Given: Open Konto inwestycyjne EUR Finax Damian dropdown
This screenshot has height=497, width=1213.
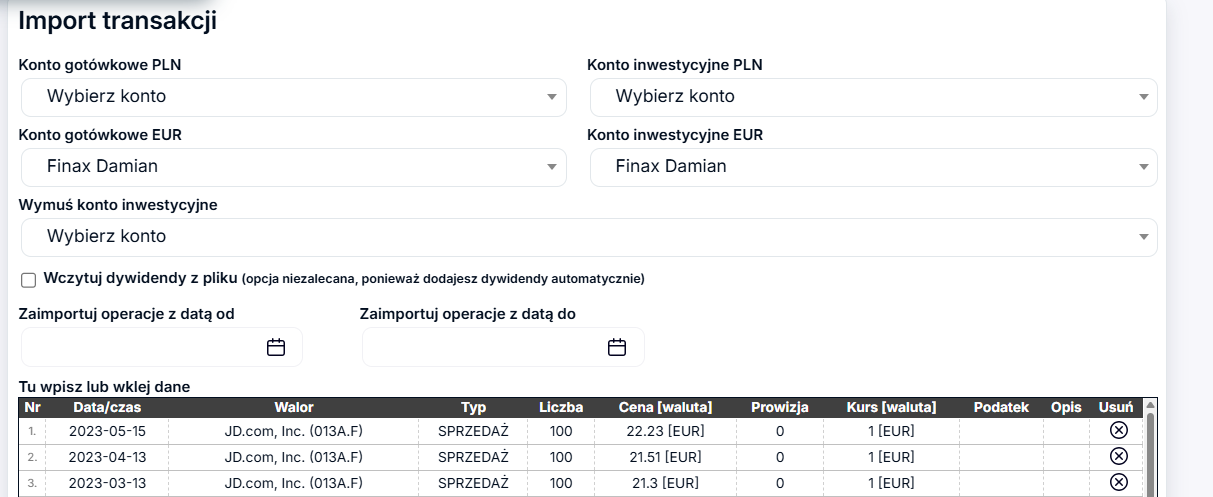Looking at the screenshot, I should point(873,167).
